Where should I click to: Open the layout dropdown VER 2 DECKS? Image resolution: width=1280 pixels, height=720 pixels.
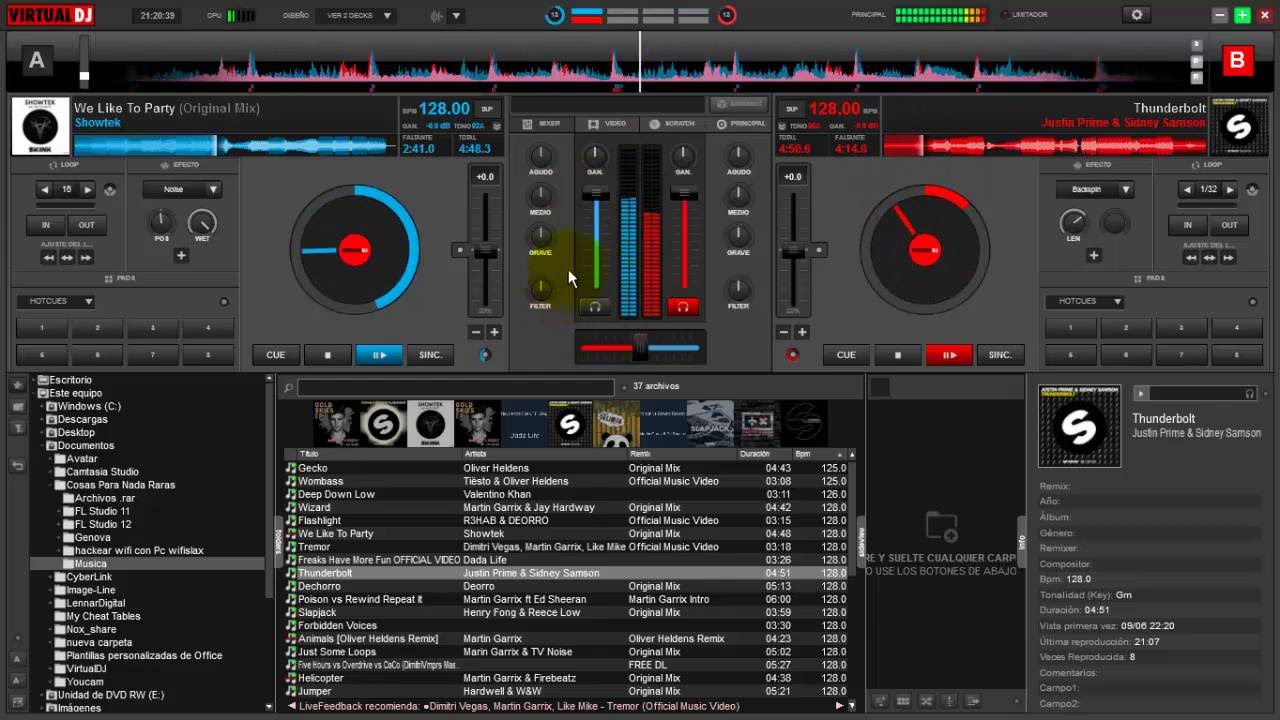click(355, 16)
